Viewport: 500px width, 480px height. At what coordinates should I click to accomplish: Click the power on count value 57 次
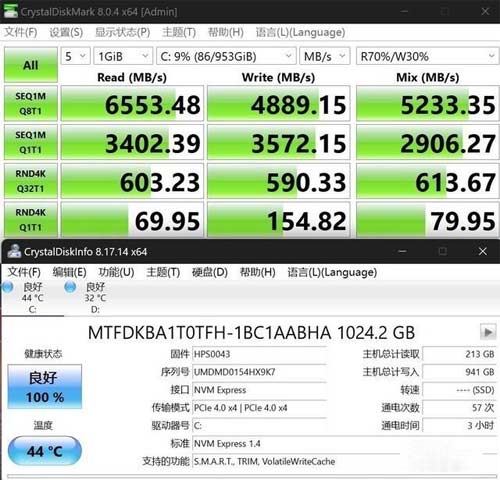[x=459, y=408]
